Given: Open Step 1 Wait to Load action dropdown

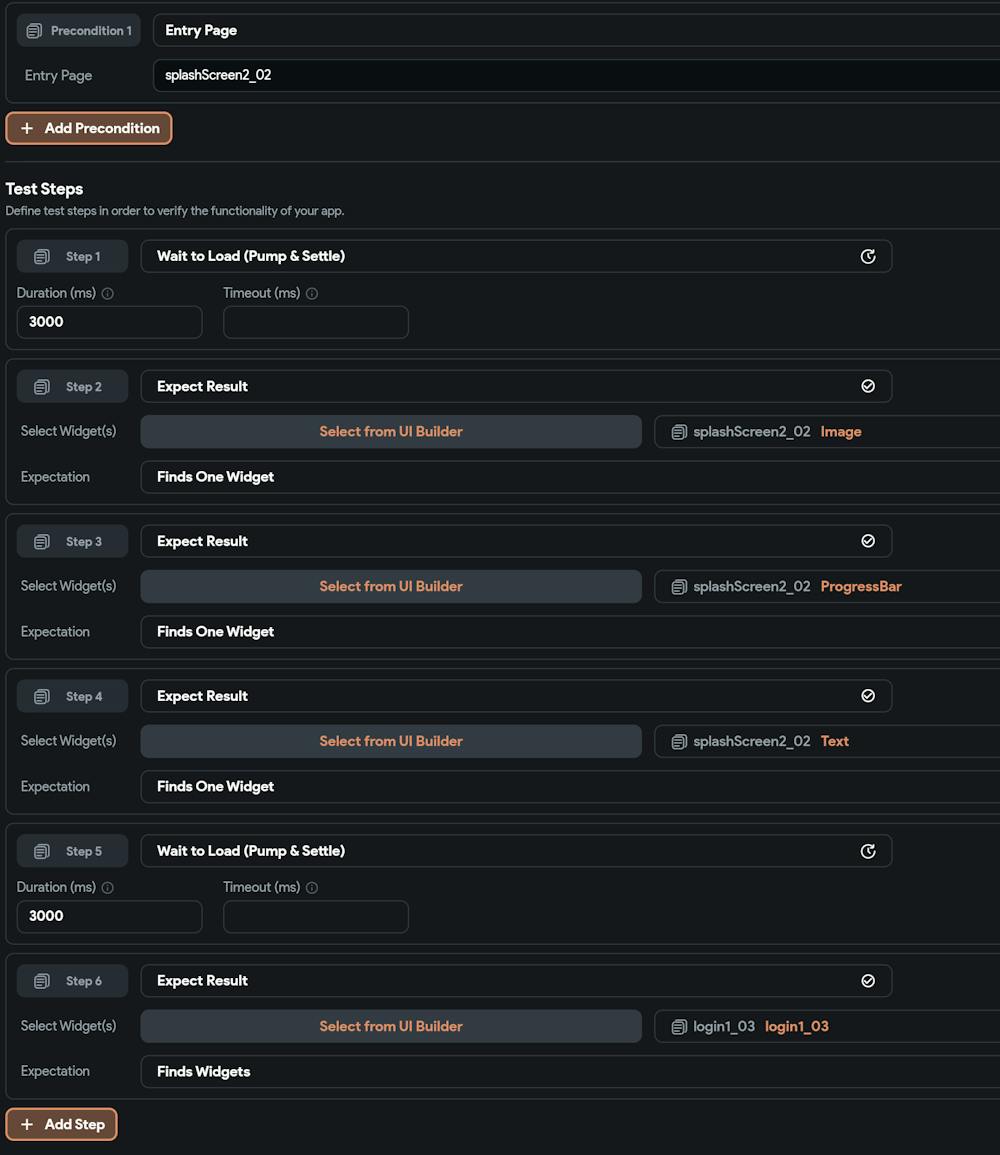Looking at the screenshot, I should [516, 256].
